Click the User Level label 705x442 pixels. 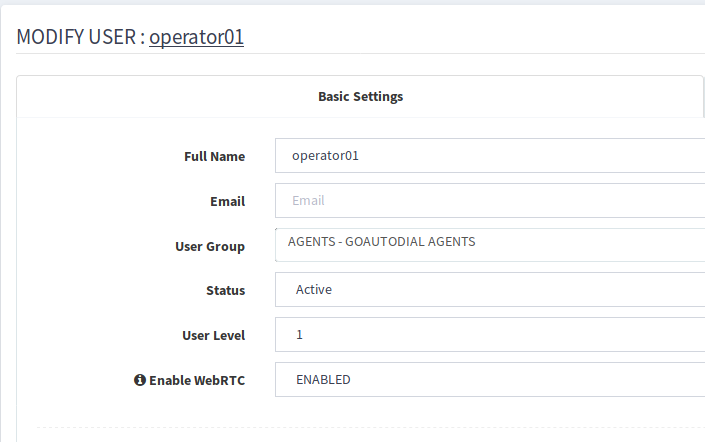click(x=214, y=335)
